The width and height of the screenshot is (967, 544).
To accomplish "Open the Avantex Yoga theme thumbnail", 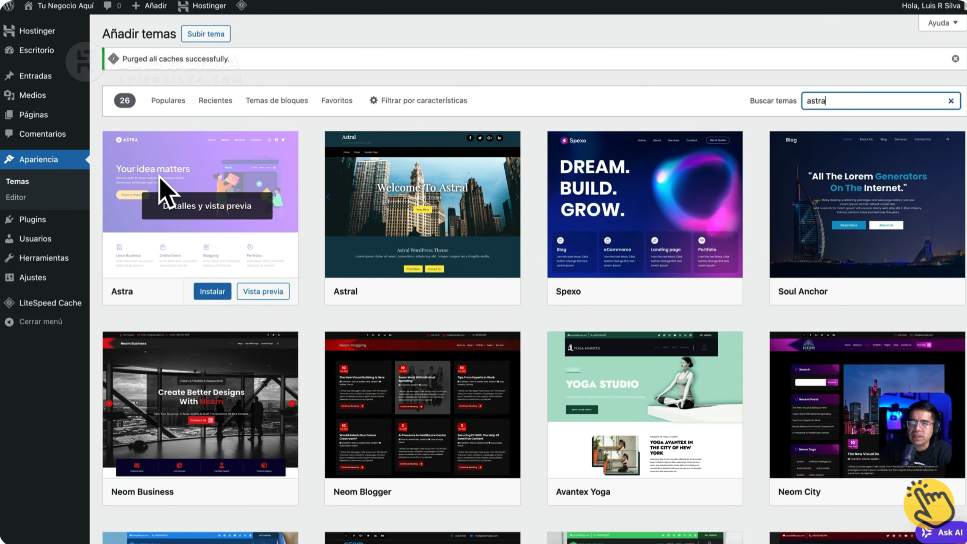I will point(644,405).
